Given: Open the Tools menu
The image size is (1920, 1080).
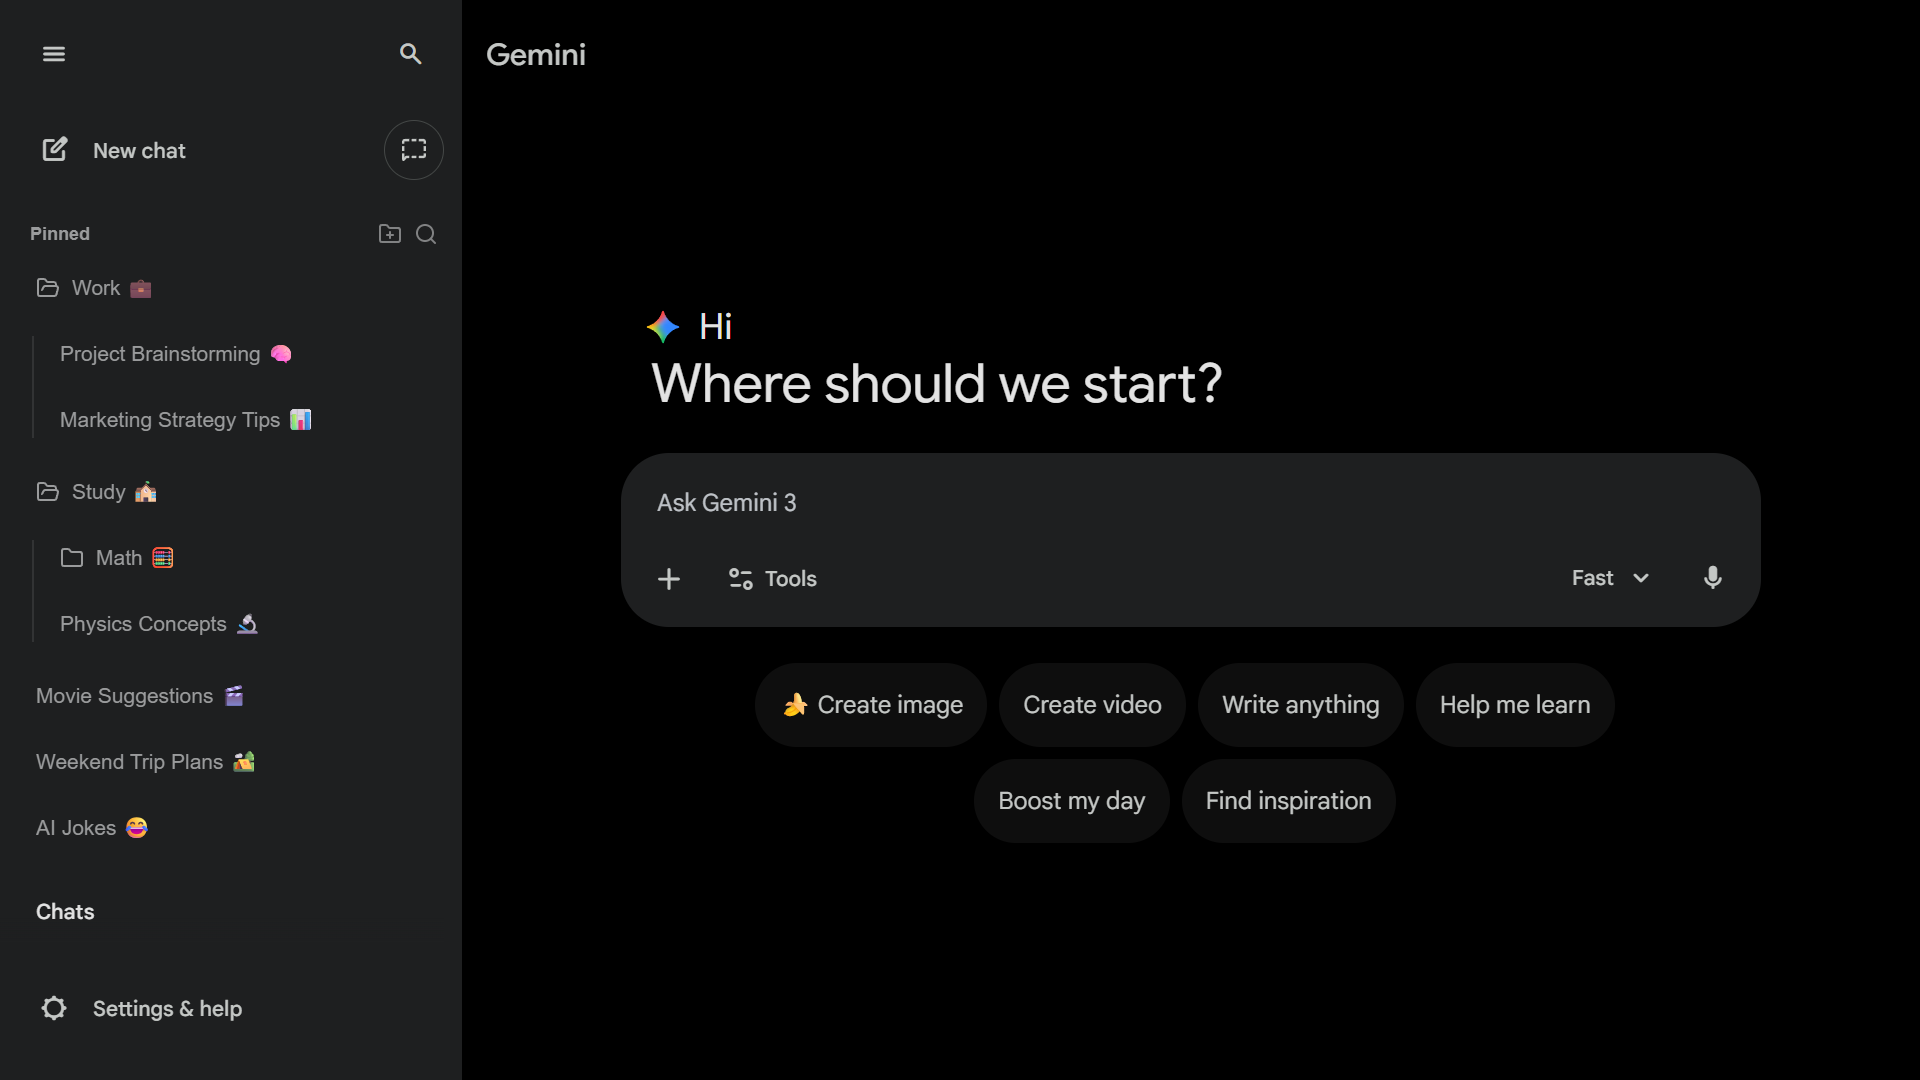Looking at the screenshot, I should tap(772, 579).
